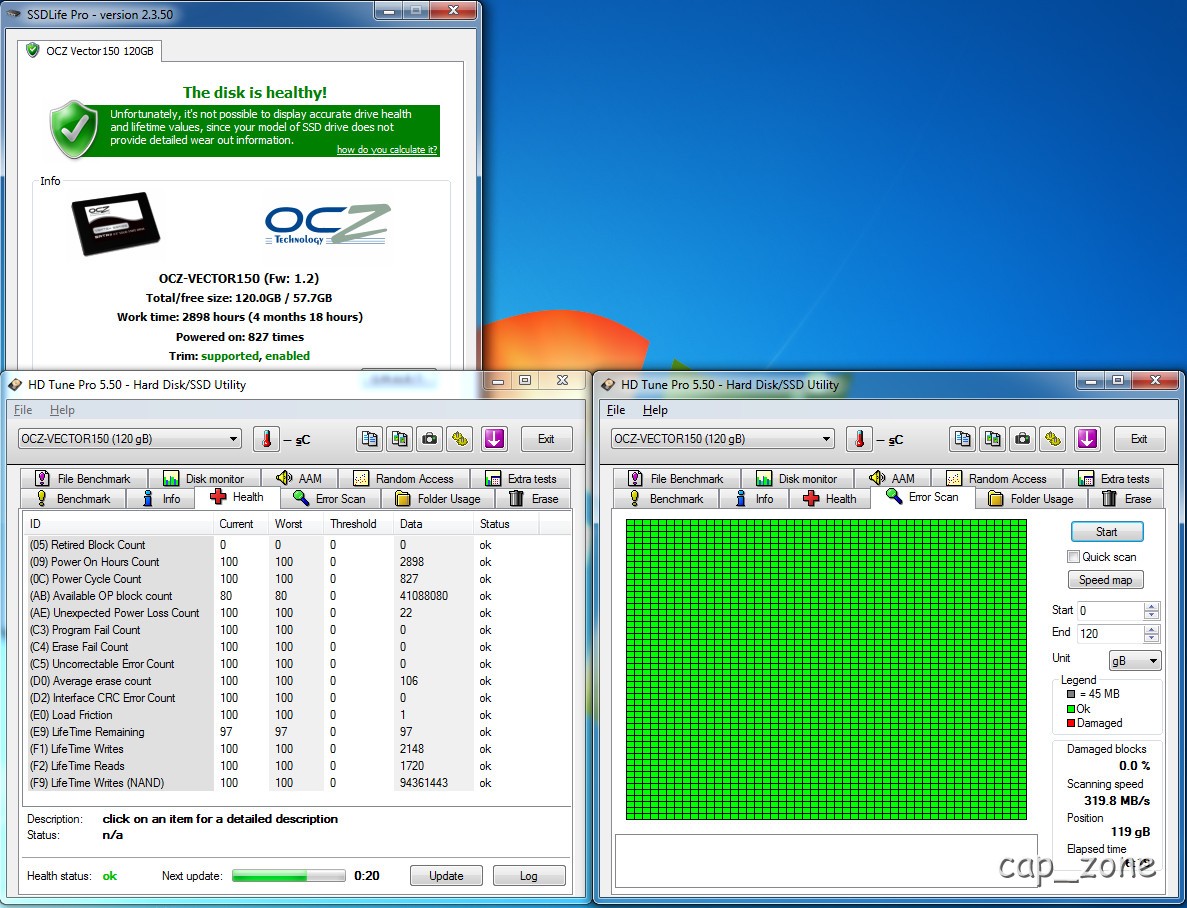
Task: Toggle Quick scan checkbox
Action: 1073,557
